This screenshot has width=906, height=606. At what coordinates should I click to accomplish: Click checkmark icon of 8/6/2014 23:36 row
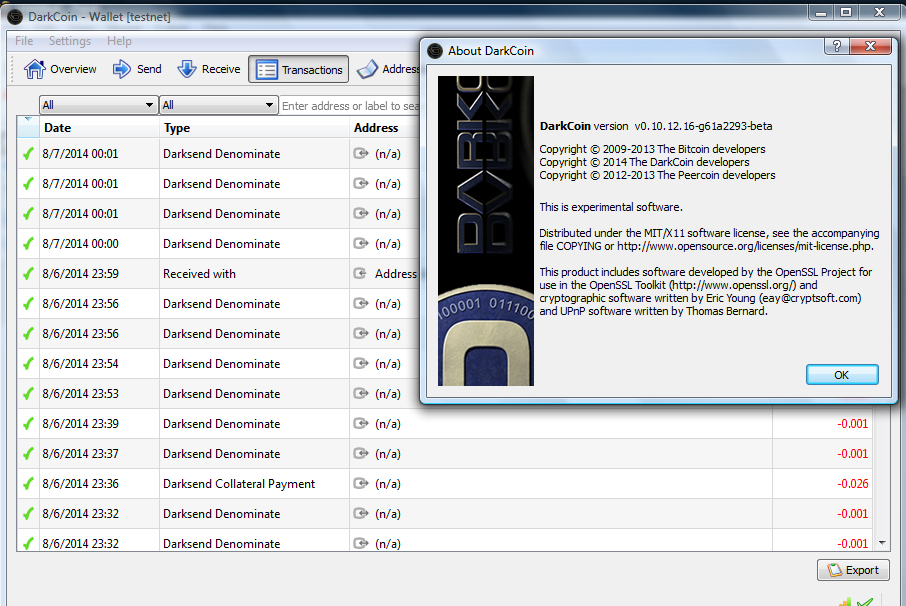pos(28,484)
